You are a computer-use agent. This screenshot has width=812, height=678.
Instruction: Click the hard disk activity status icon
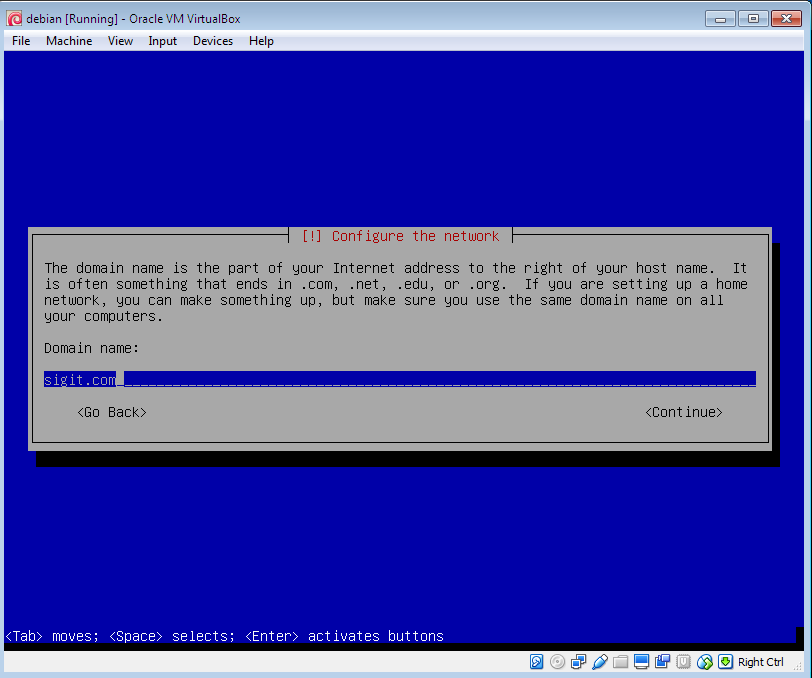536,661
